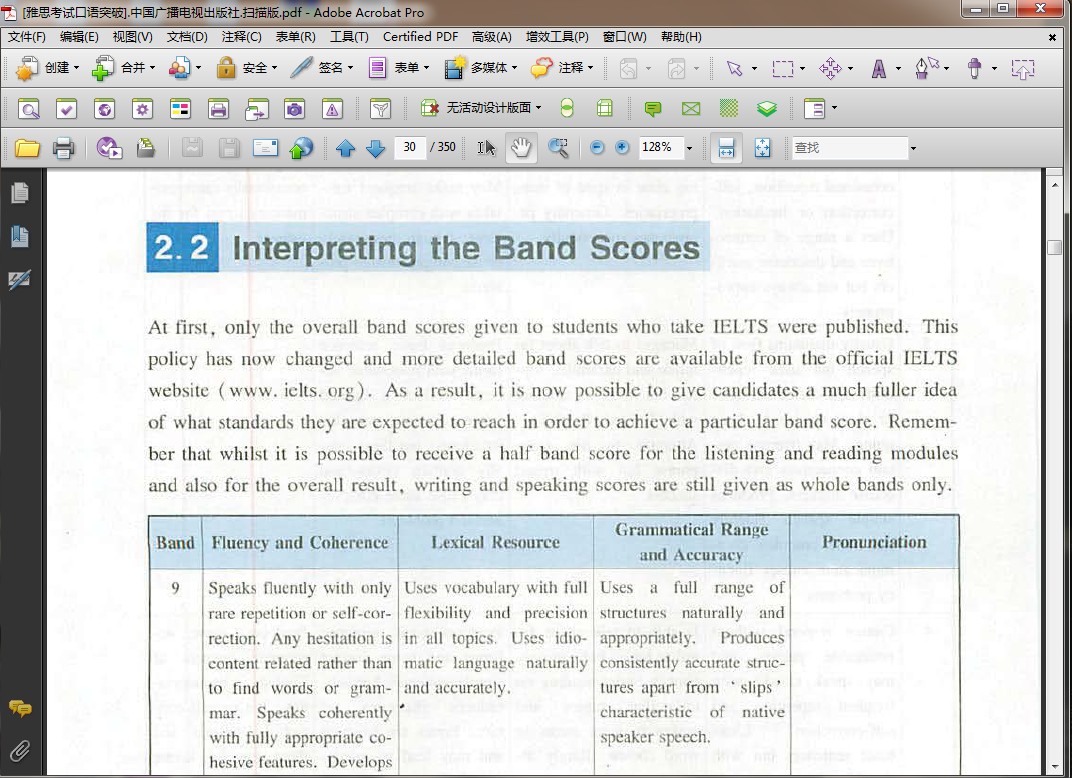Open the zoom percentage dropdown arrow
The height and width of the screenshot is (778, 1072).
tap(689, 148)
